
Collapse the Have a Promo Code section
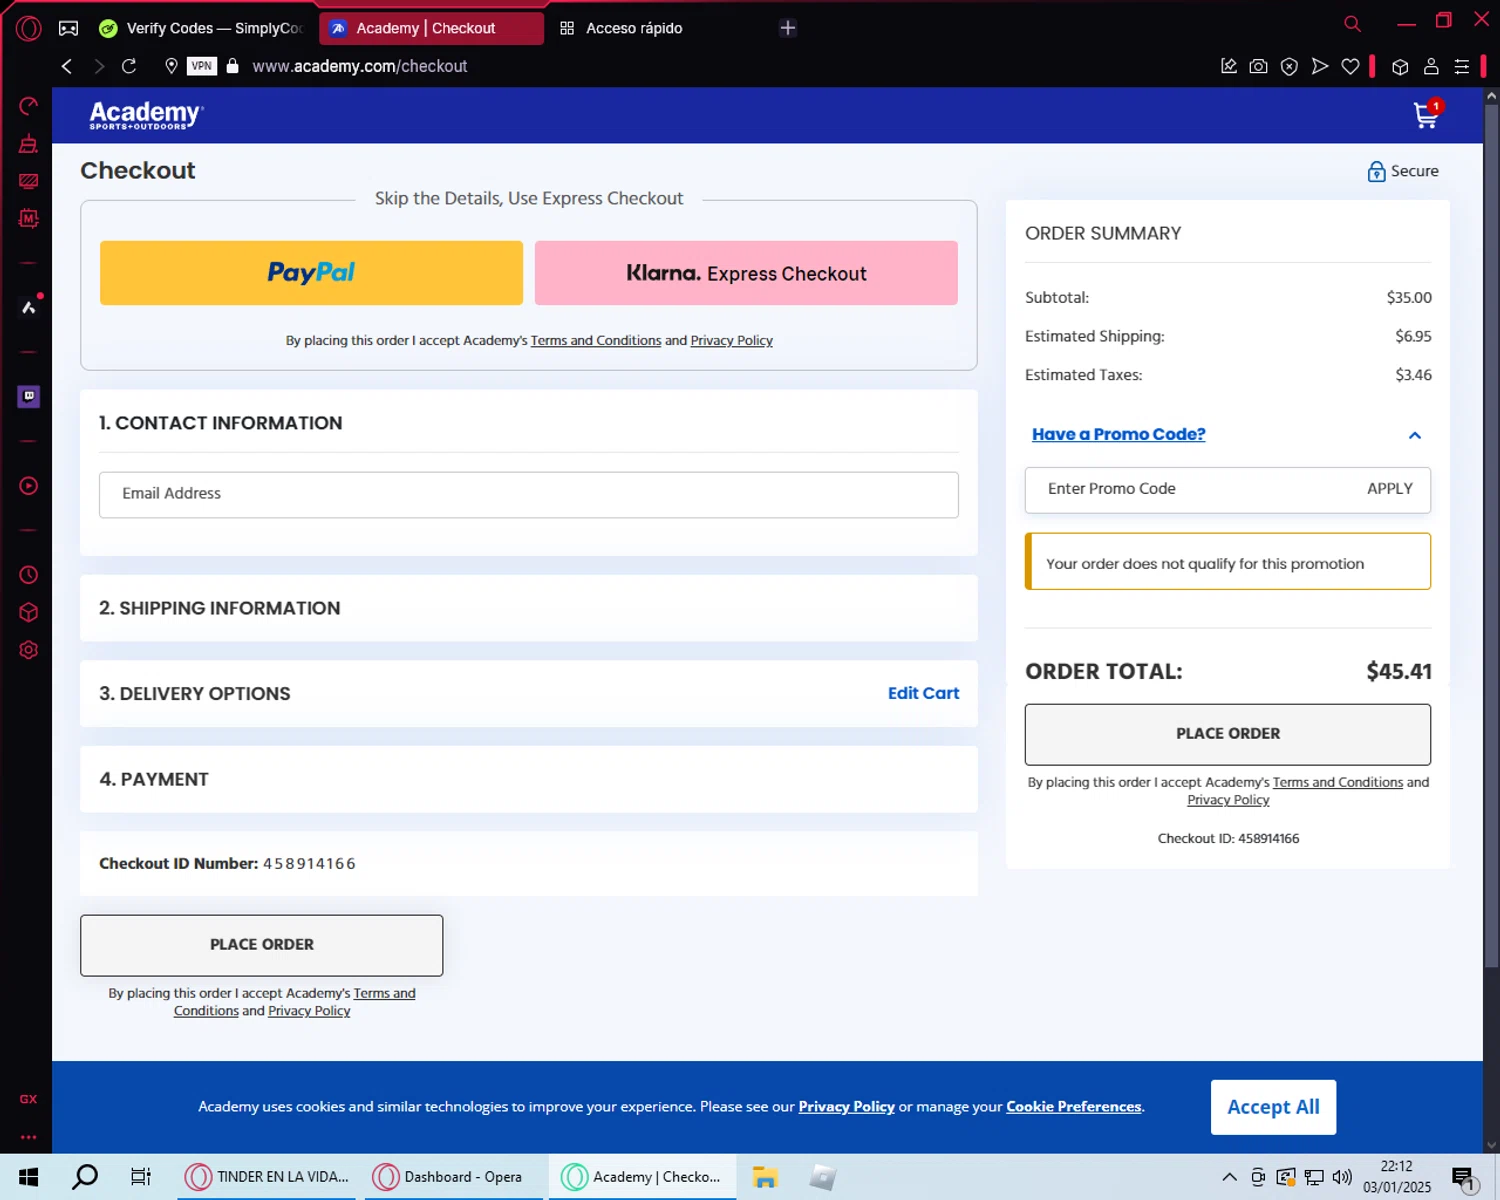(x=1414, y=435)
